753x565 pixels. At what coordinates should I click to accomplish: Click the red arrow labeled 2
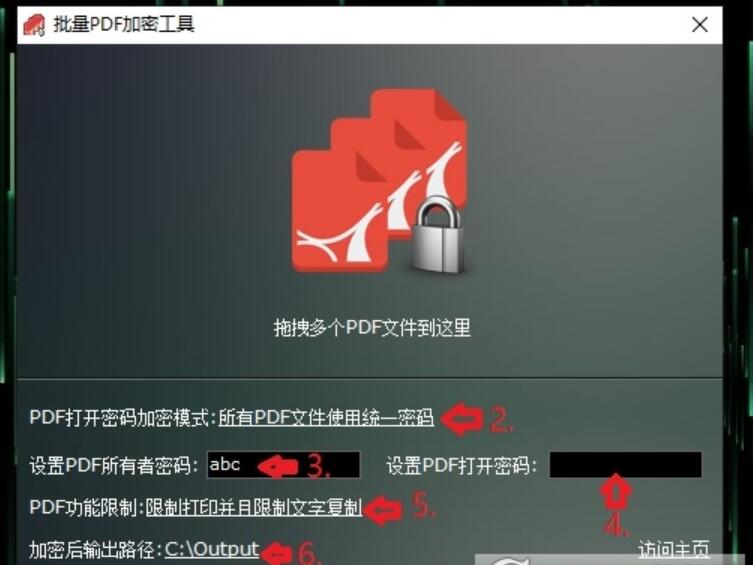pyautogui.click(x=462, y=419)
